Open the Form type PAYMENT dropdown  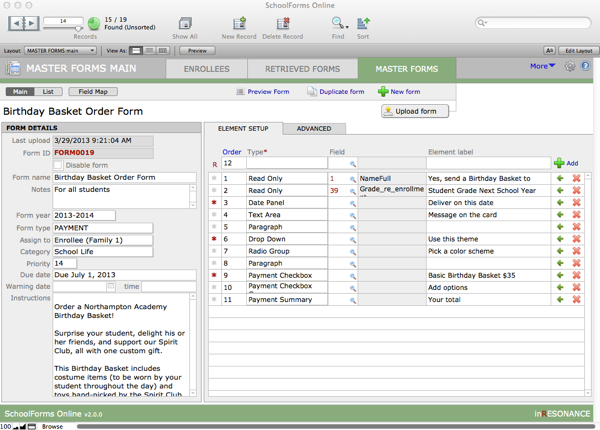103,228
